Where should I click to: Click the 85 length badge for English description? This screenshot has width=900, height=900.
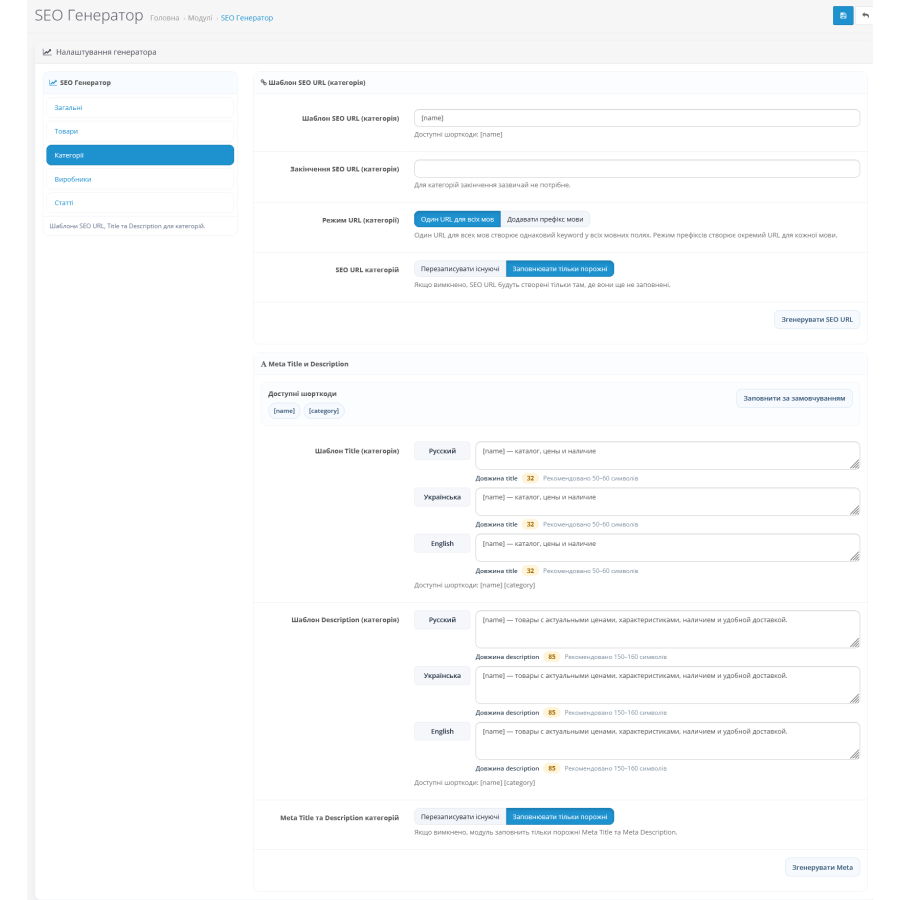coord(552,769)
